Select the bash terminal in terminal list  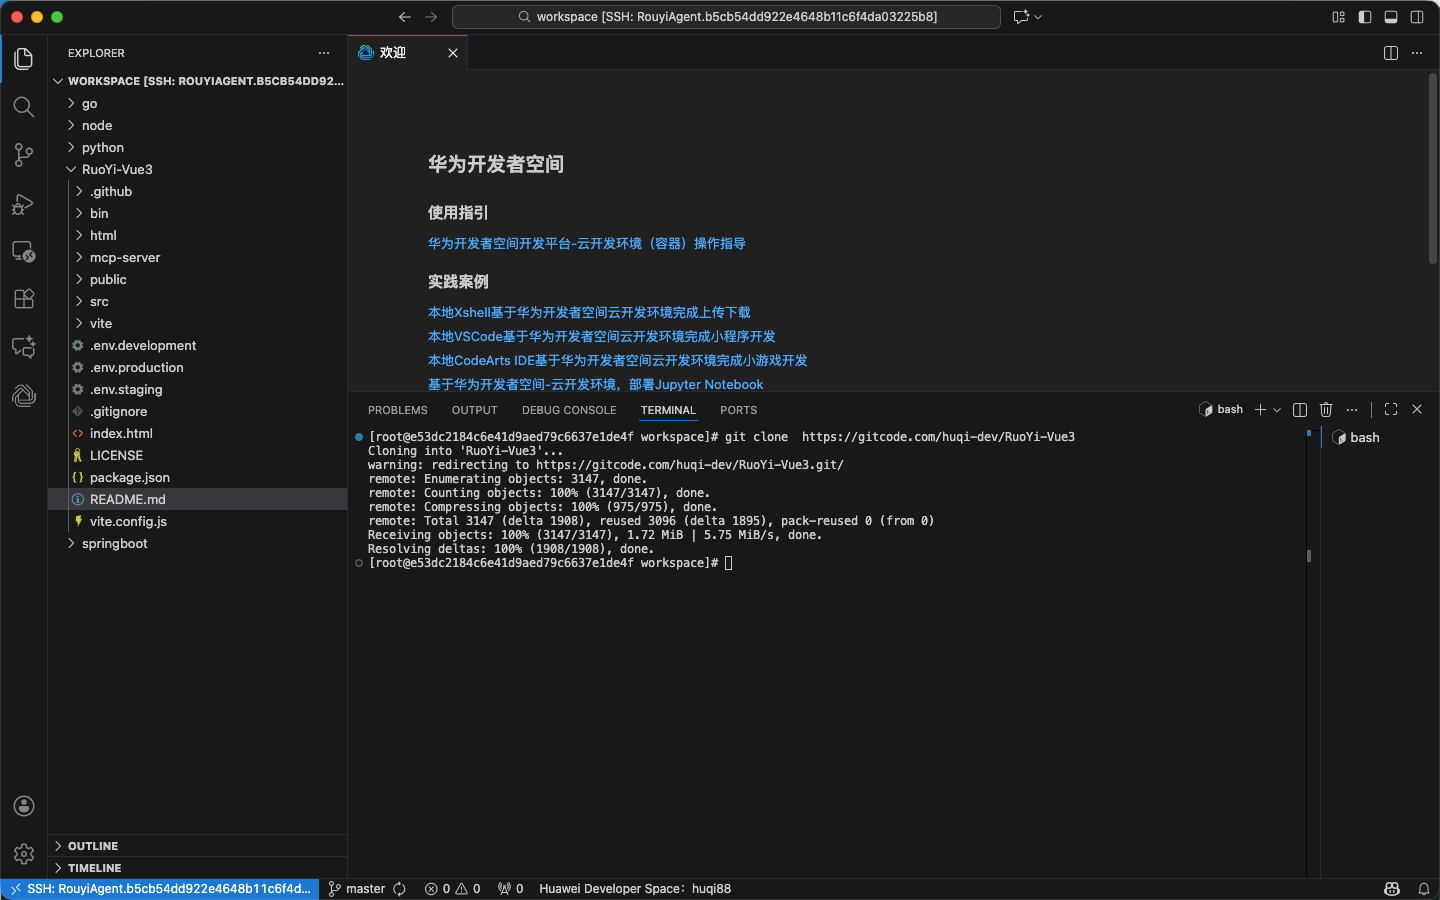point(1380,438)
